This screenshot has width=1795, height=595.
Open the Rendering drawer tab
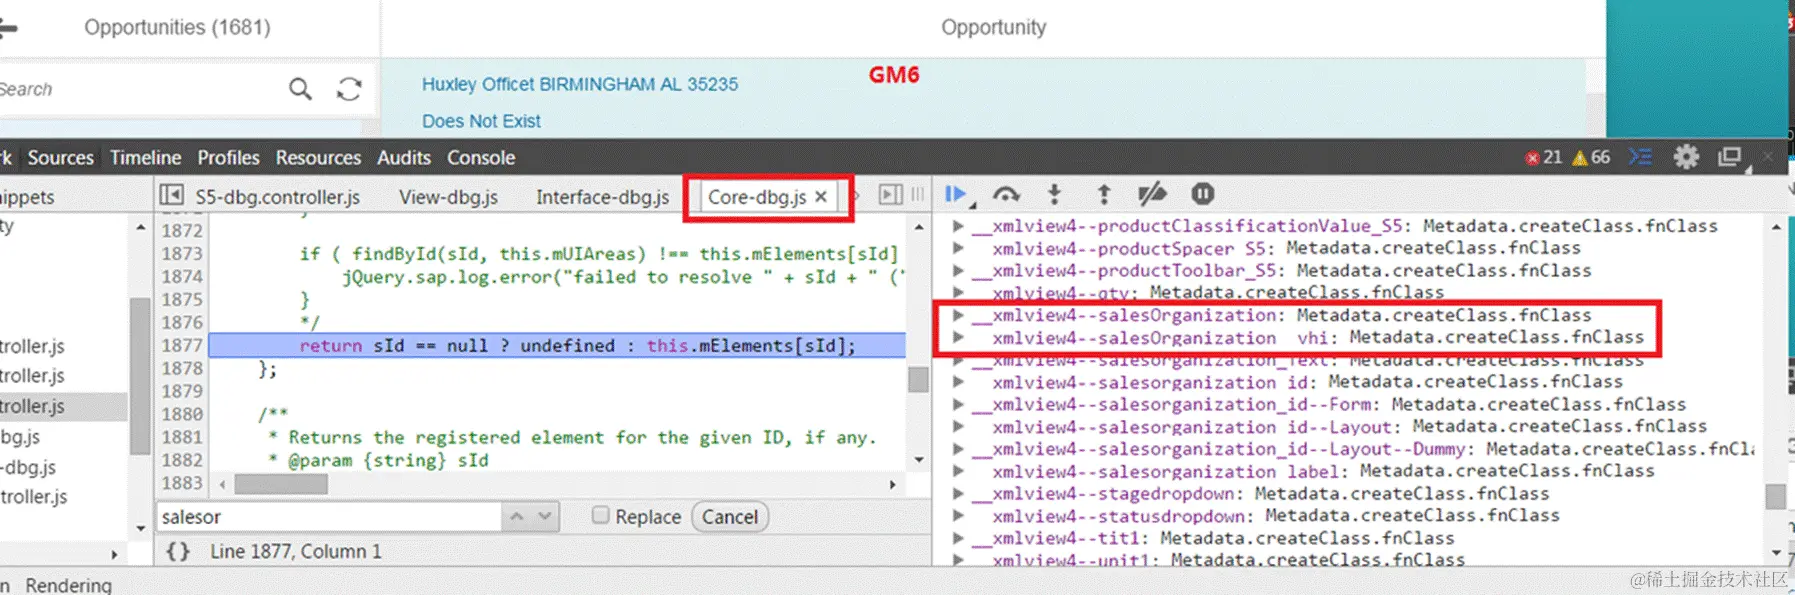[x=68, y=585]
